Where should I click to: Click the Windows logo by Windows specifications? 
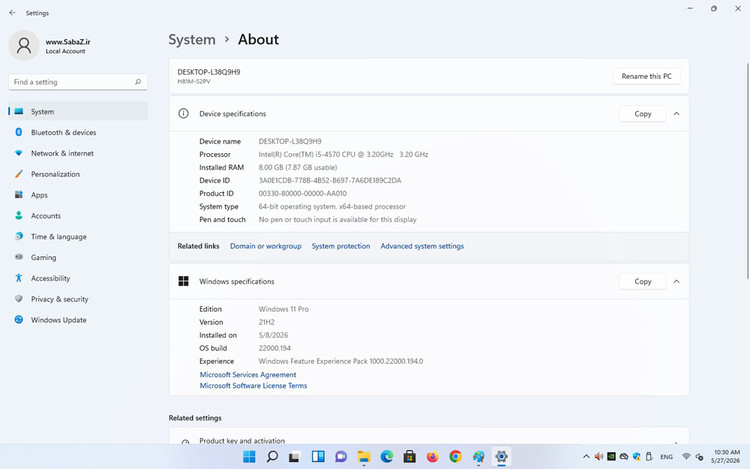click(183, 281)
